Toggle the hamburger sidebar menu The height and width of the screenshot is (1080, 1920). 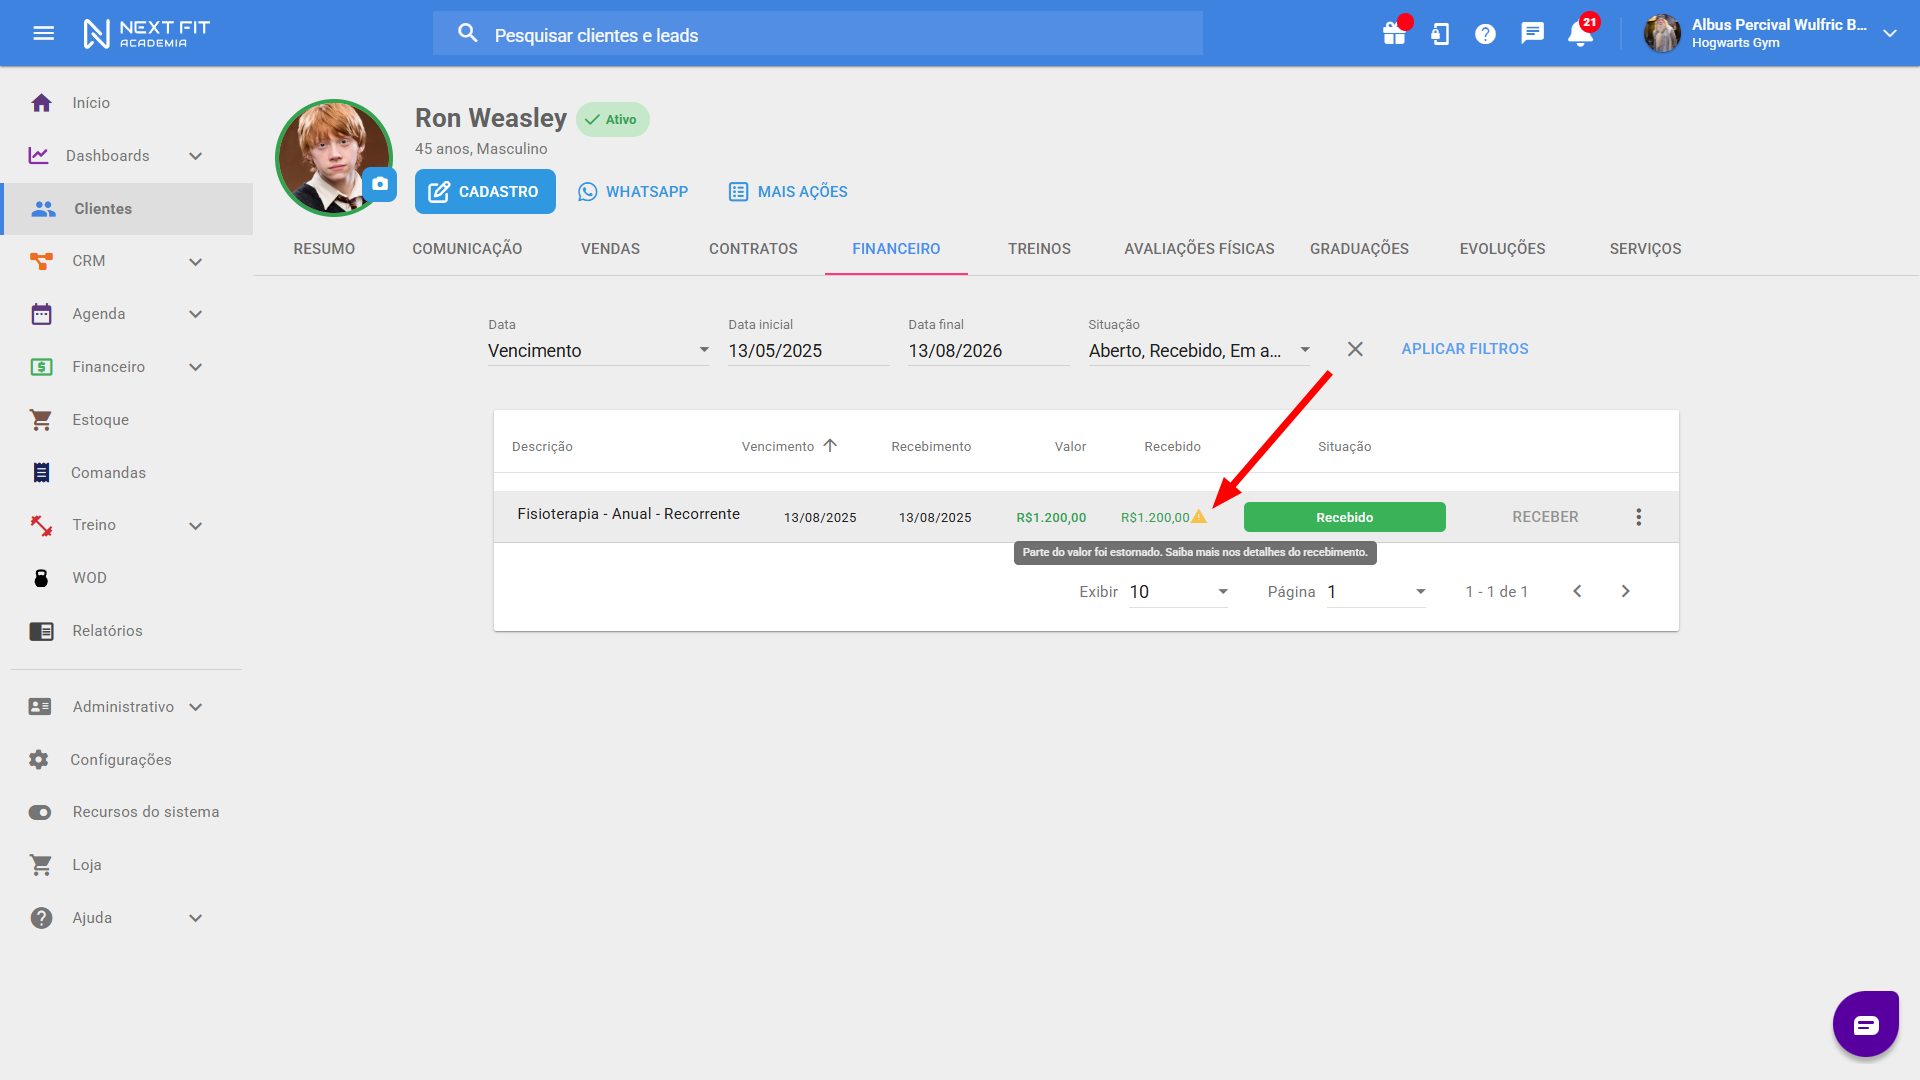click(x=43, y=34)
